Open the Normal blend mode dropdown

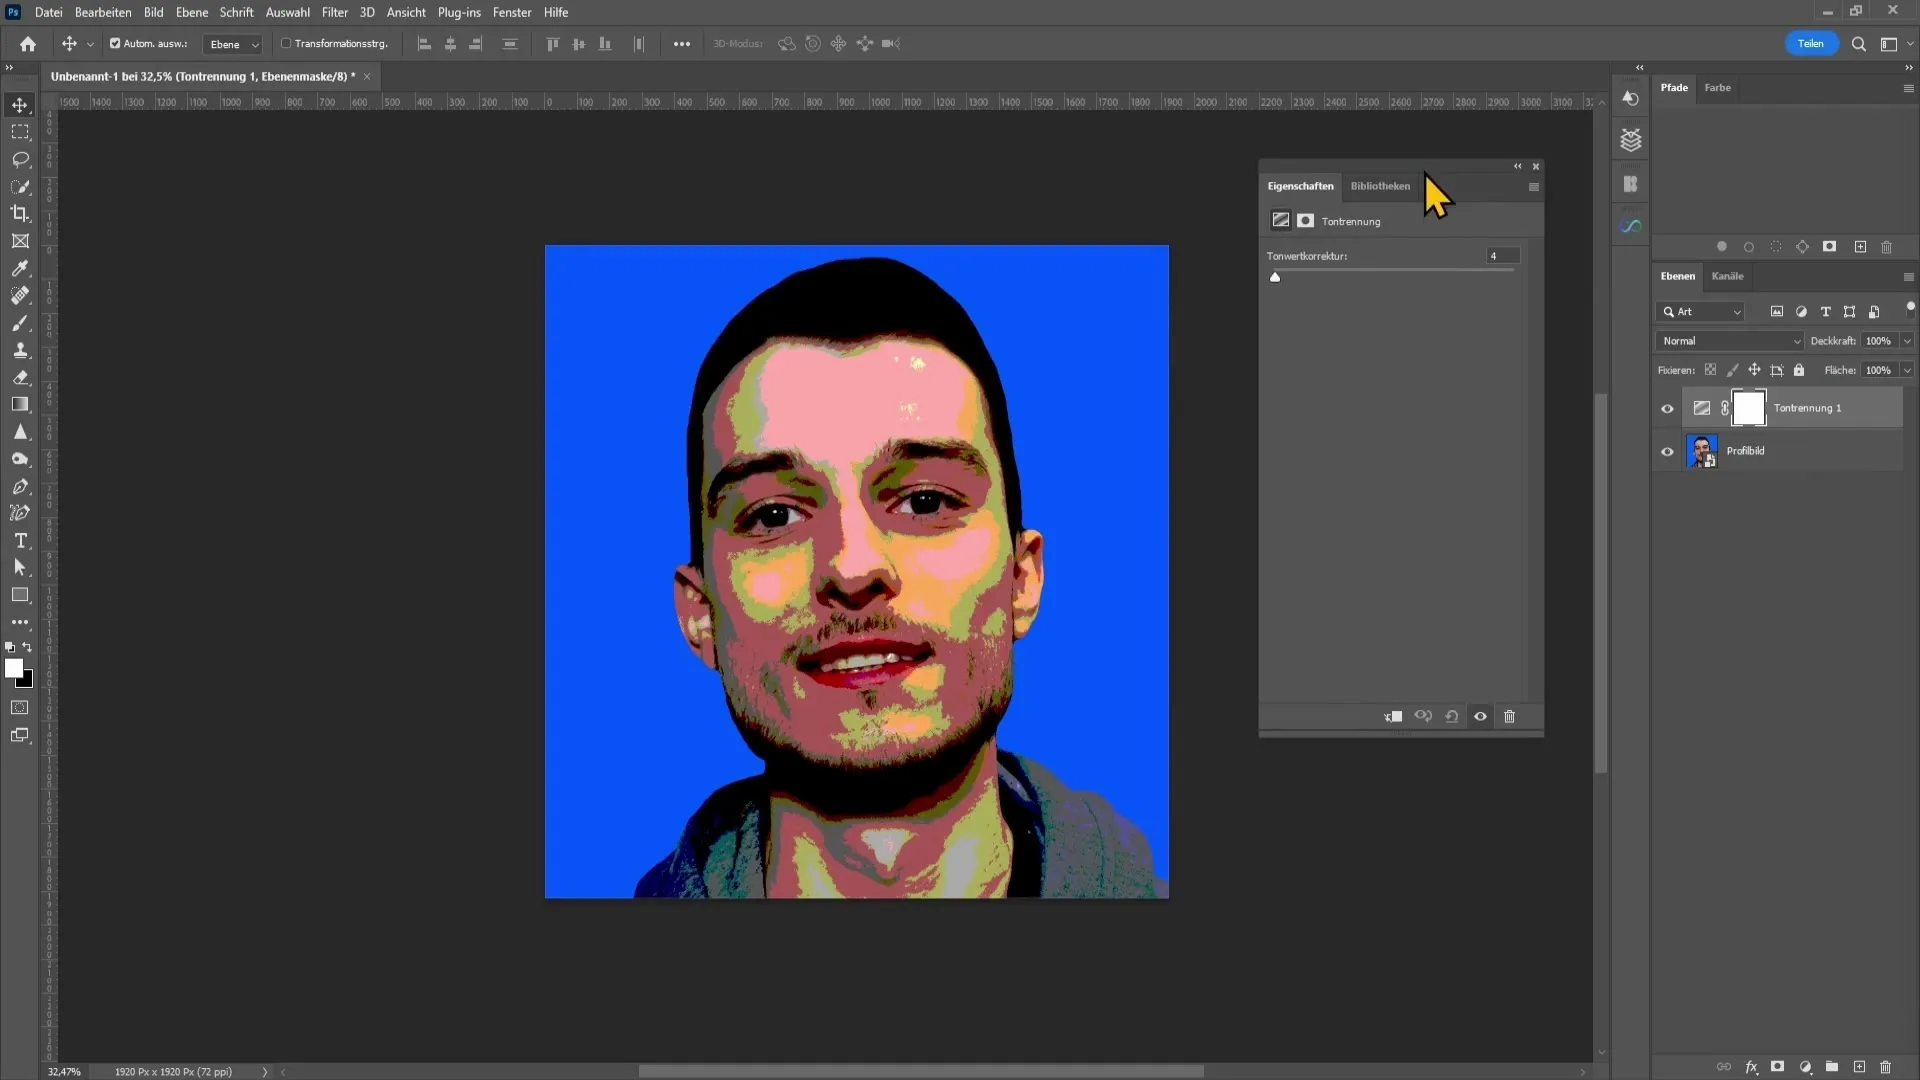point(1729,341)
